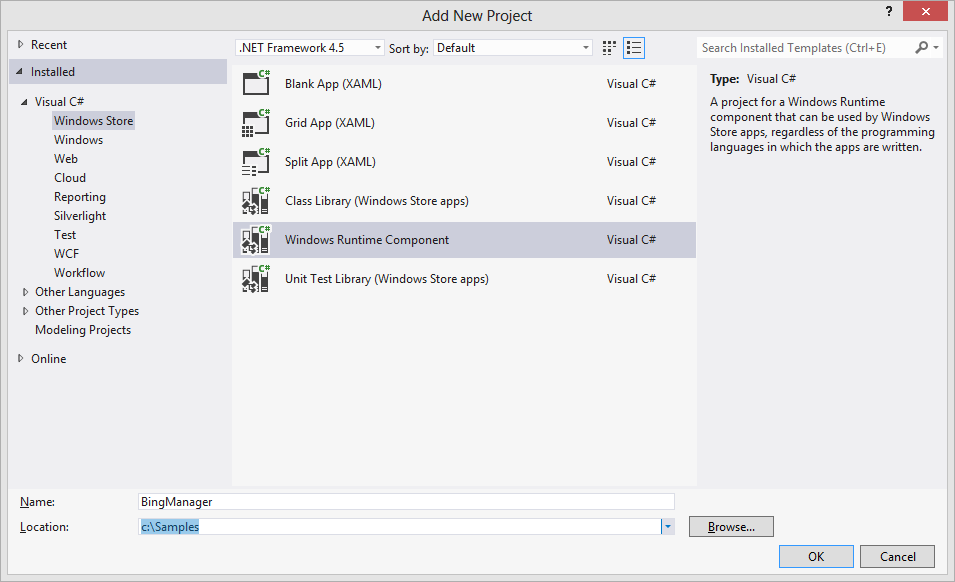Click the Browse... button
The height and width of the screenshot is (582, 955).
pos(731,527)
